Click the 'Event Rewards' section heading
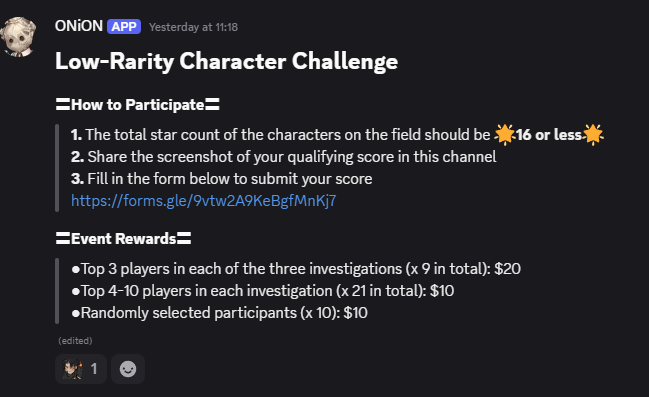649x397 pixels. (123, 238)
